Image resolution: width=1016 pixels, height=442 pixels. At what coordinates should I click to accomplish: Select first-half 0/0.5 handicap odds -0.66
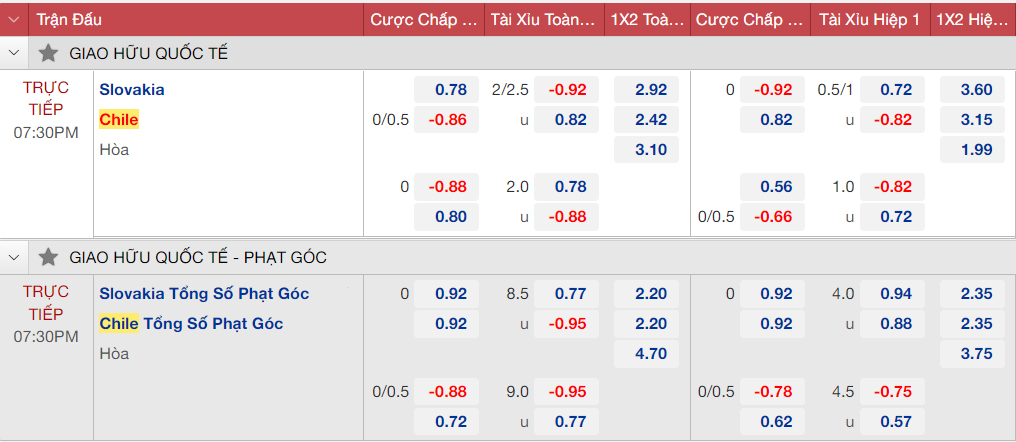click(772, 216)
